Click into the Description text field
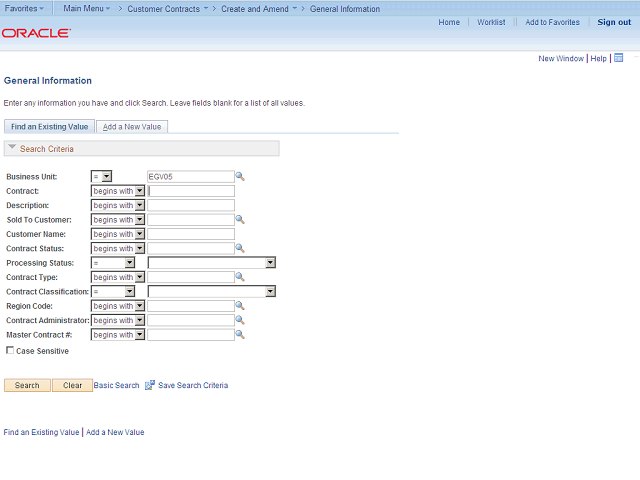This screenshot has width=640, height=480. (191, 205)
